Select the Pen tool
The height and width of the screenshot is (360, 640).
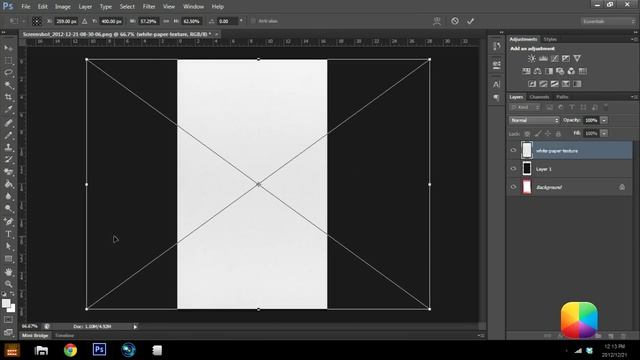tap(8, 222)
